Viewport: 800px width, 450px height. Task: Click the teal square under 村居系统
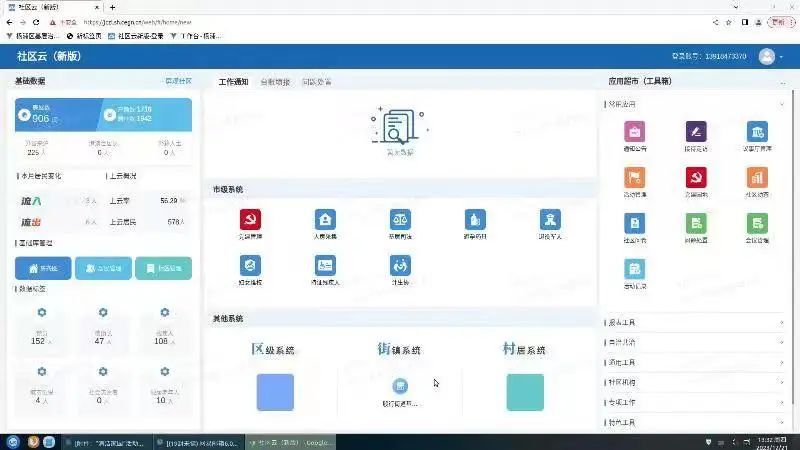tap(525, 392)
